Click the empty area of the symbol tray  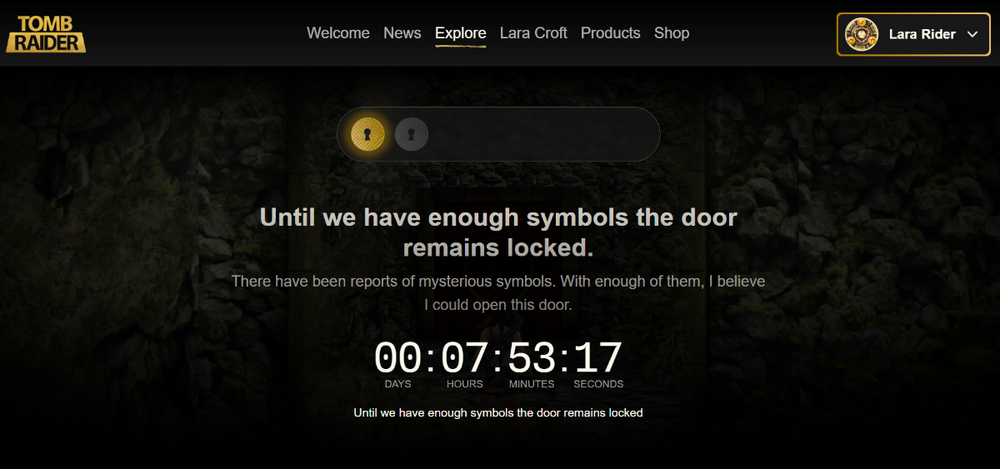pyautogui.click(x=545, y=134)
